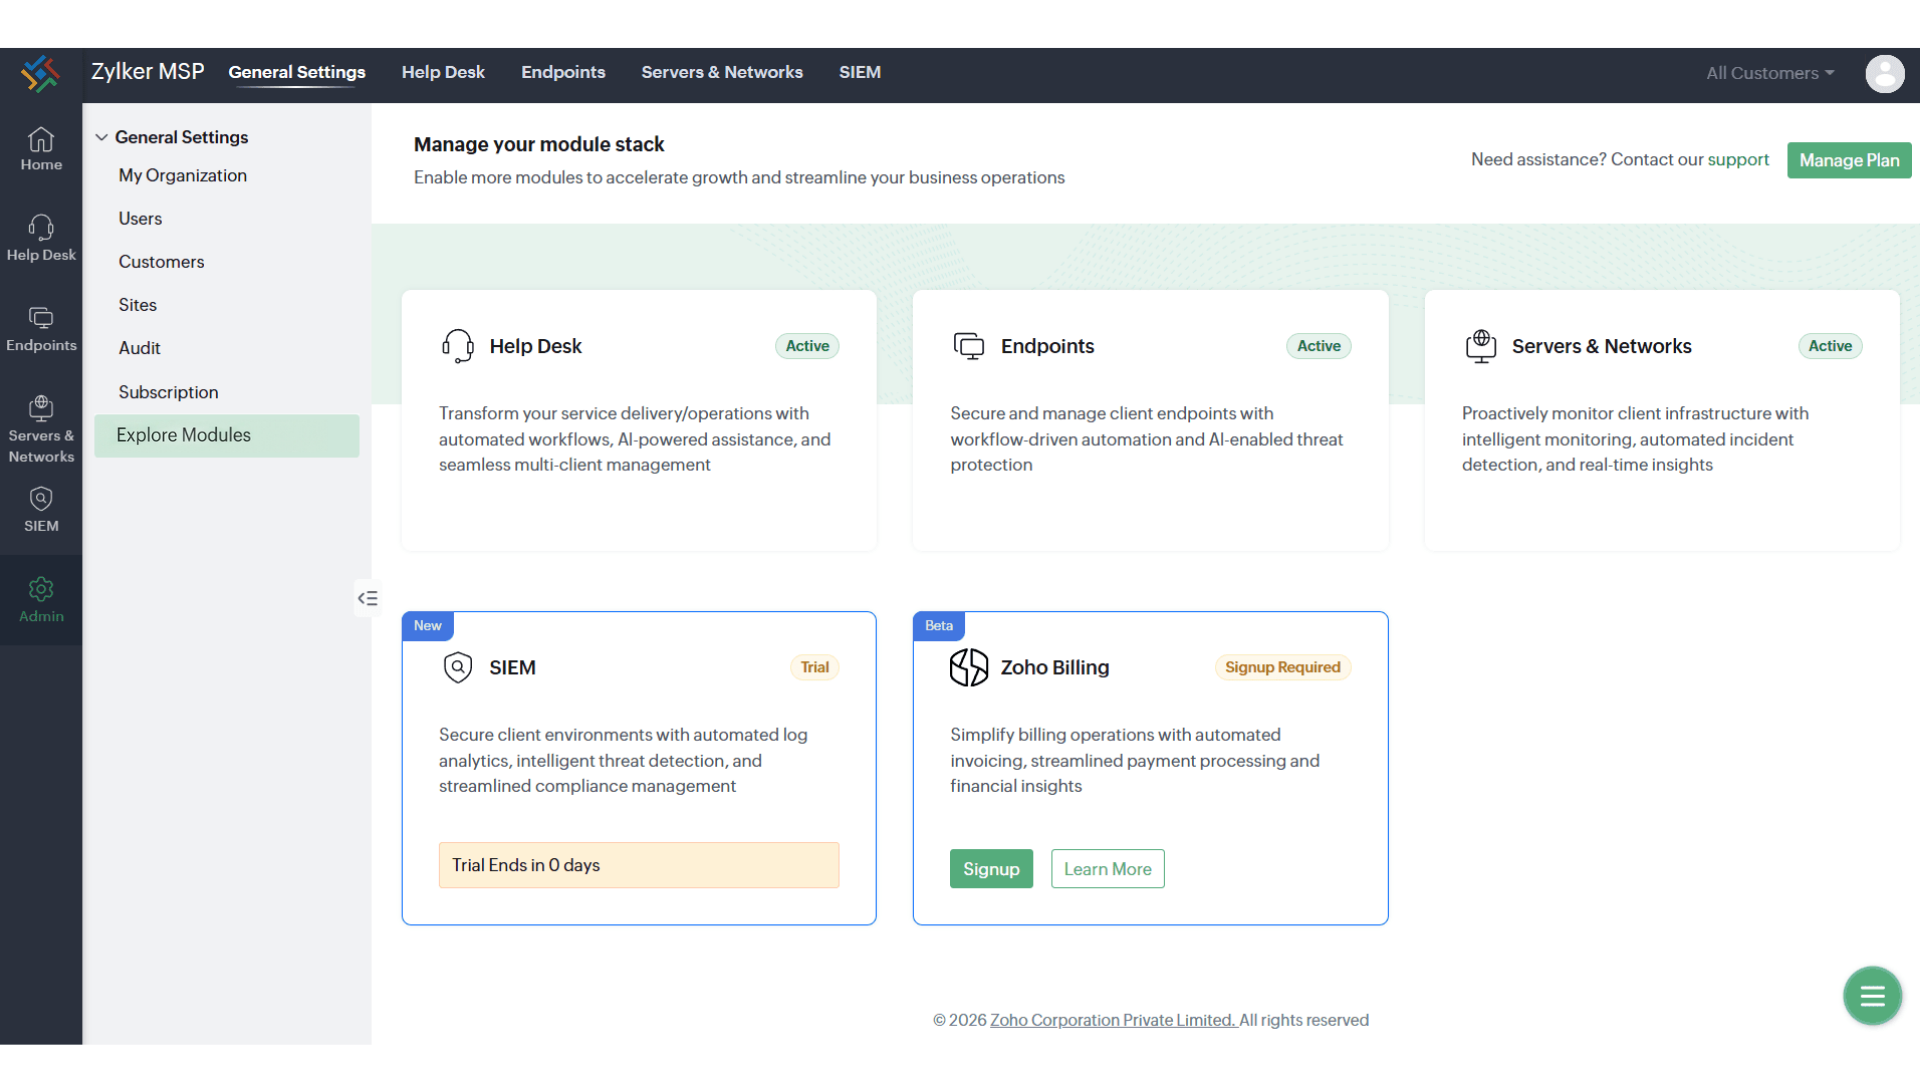
Task: Follow the support link
Action: [1738, 159]
